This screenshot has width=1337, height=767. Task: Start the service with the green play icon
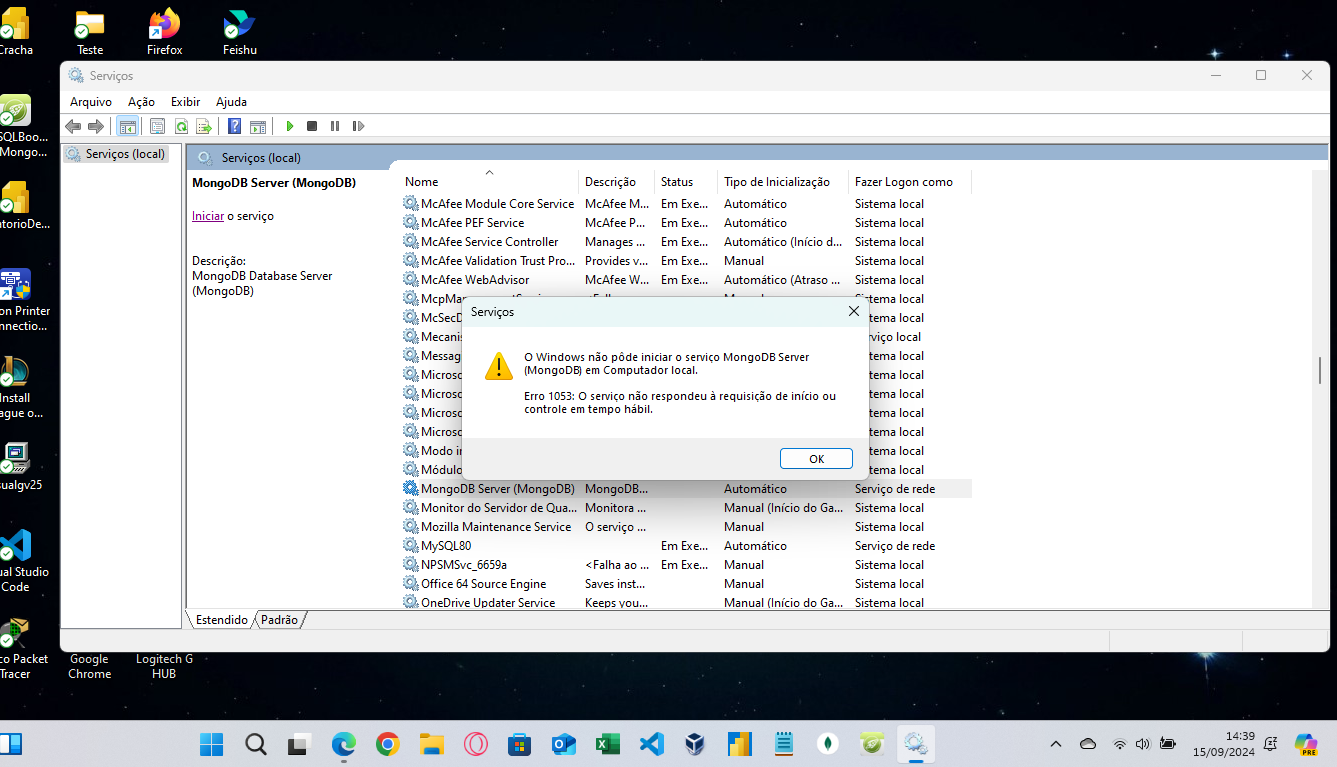(289, 126)
